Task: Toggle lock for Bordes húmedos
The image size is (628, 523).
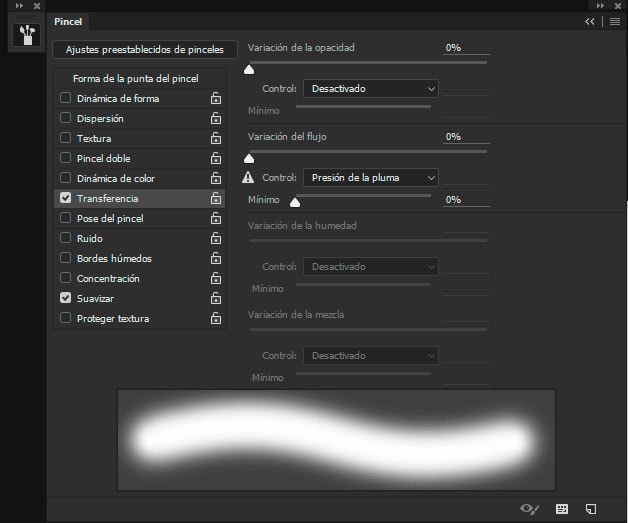Action: coord(216,258)
